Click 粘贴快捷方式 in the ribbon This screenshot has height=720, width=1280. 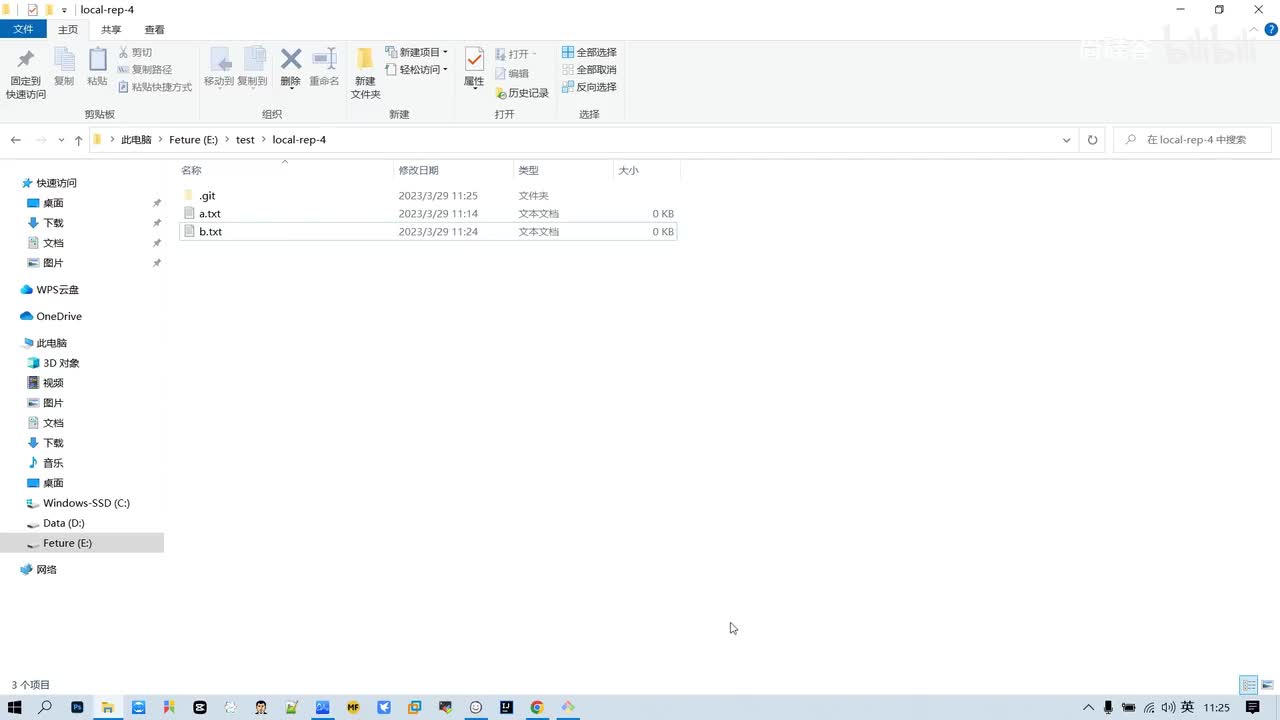click(155, 87)
